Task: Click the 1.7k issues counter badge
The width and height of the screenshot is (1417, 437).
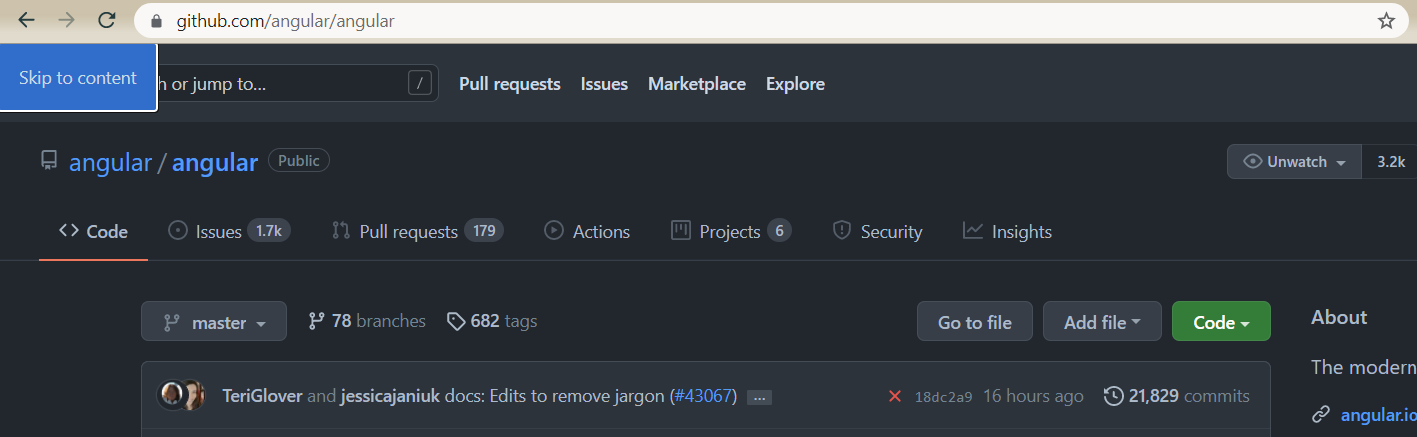Action: click(269, 231)
